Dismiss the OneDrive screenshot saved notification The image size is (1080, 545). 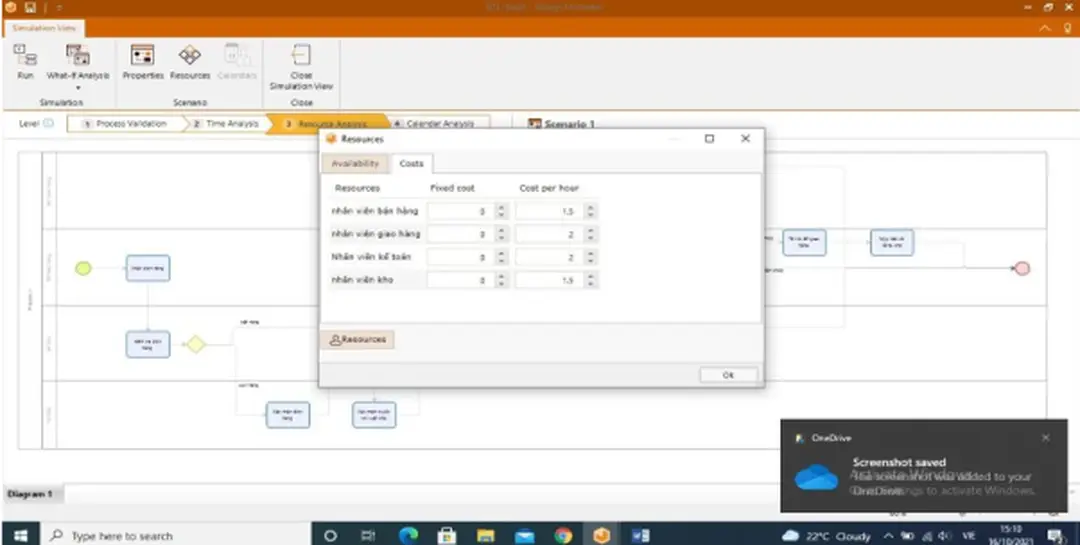click(x=1046, y=438)
